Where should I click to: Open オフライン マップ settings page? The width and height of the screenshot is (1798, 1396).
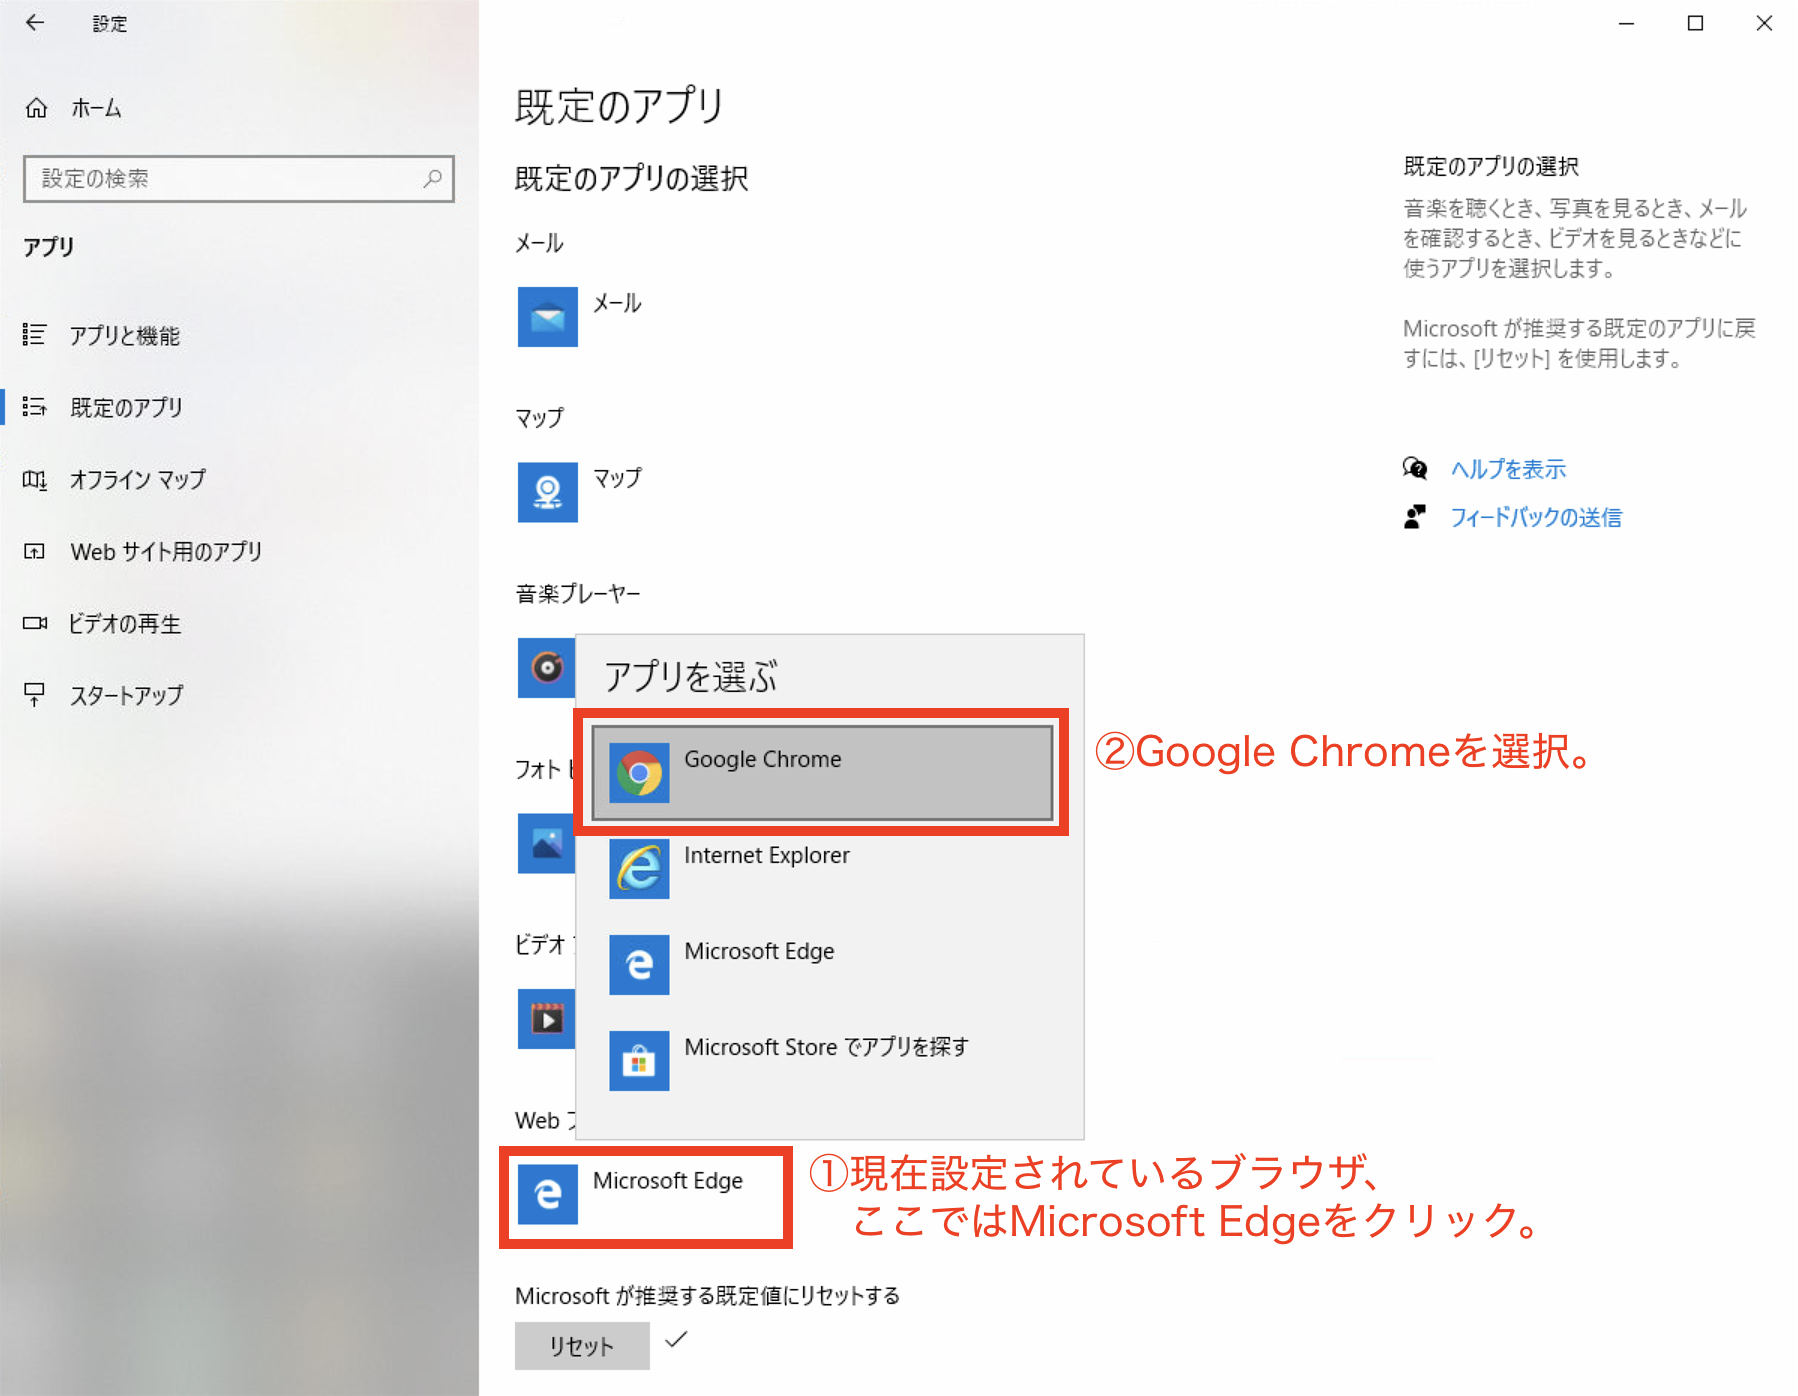[239, 480]
